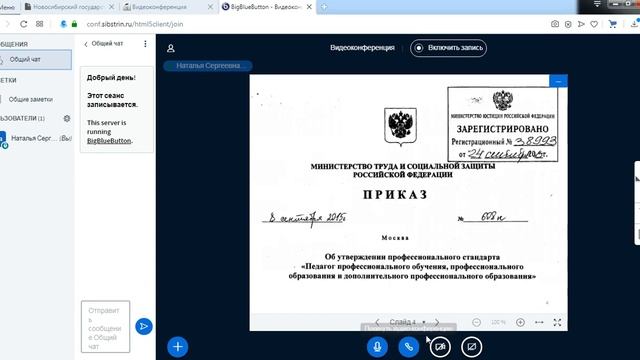Focus the chat message input field
This screenshot has height=360, width=640.
coord(105,327)
